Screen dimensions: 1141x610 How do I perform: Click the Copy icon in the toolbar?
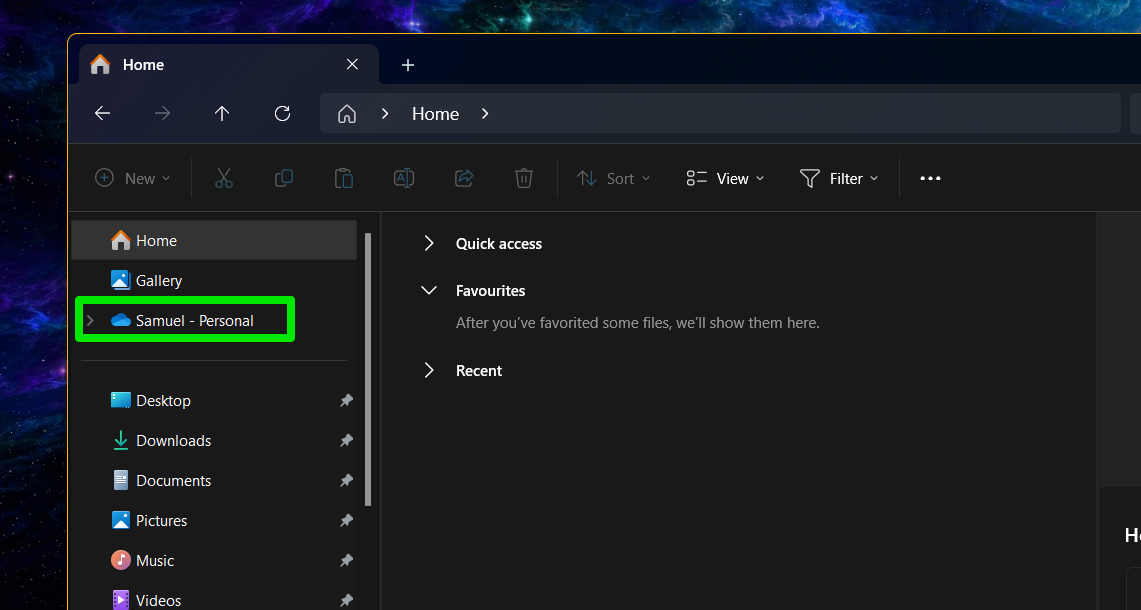click(x=283, y=178)
